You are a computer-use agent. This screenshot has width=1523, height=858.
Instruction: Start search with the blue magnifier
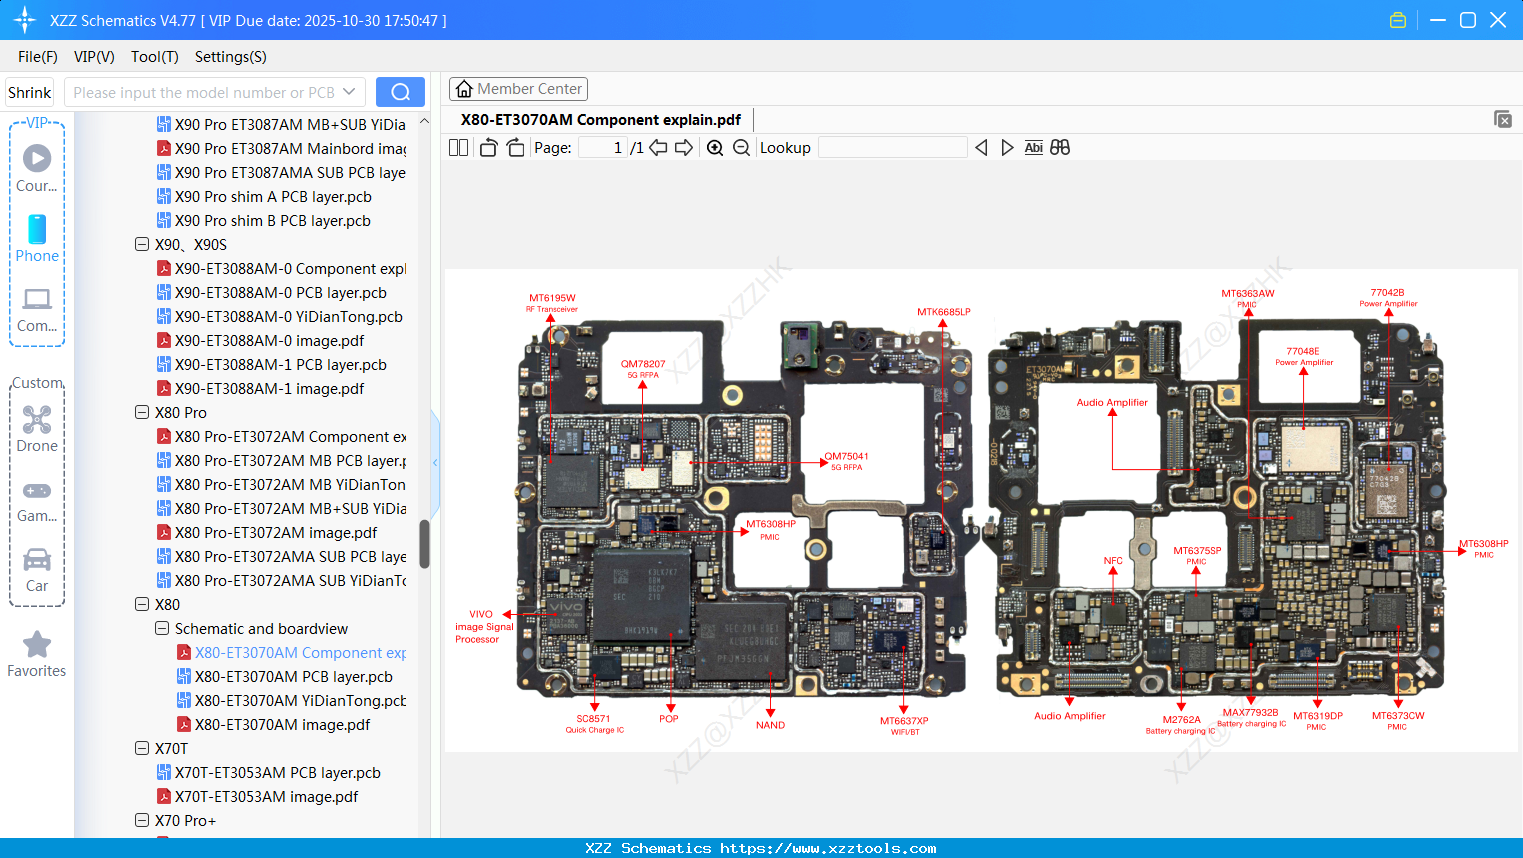[399, 91]
